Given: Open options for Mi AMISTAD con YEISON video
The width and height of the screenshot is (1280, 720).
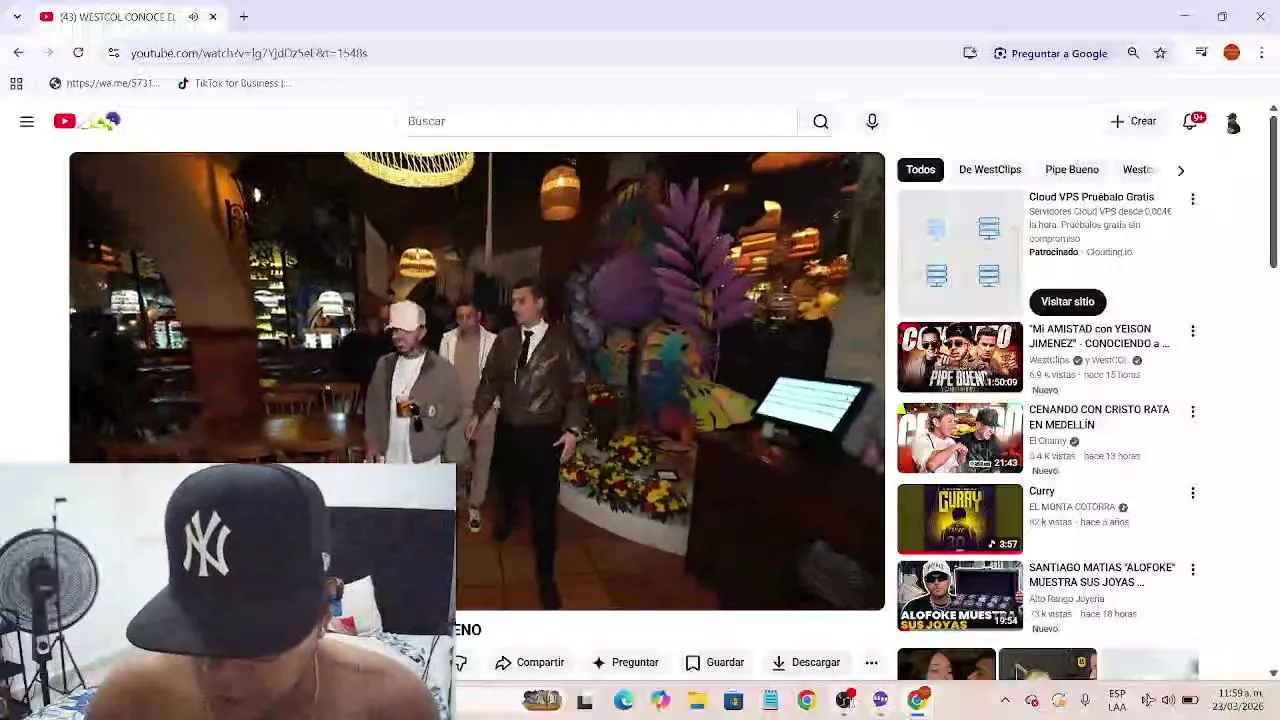Looking at the screenshot, I should 1193,331.
